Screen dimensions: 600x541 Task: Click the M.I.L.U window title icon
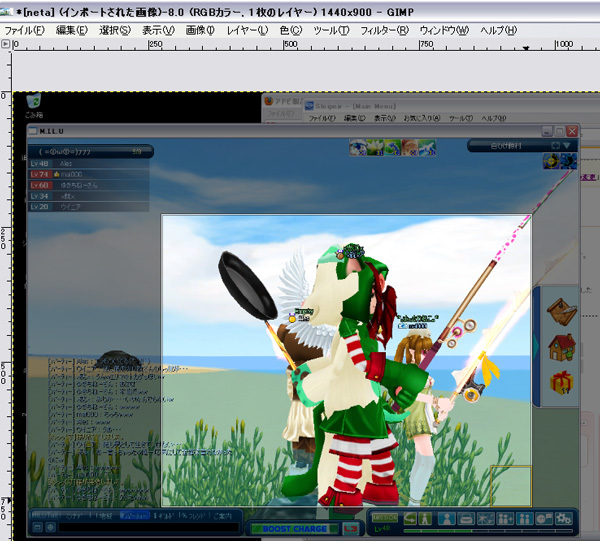click(x=33, y=131)
